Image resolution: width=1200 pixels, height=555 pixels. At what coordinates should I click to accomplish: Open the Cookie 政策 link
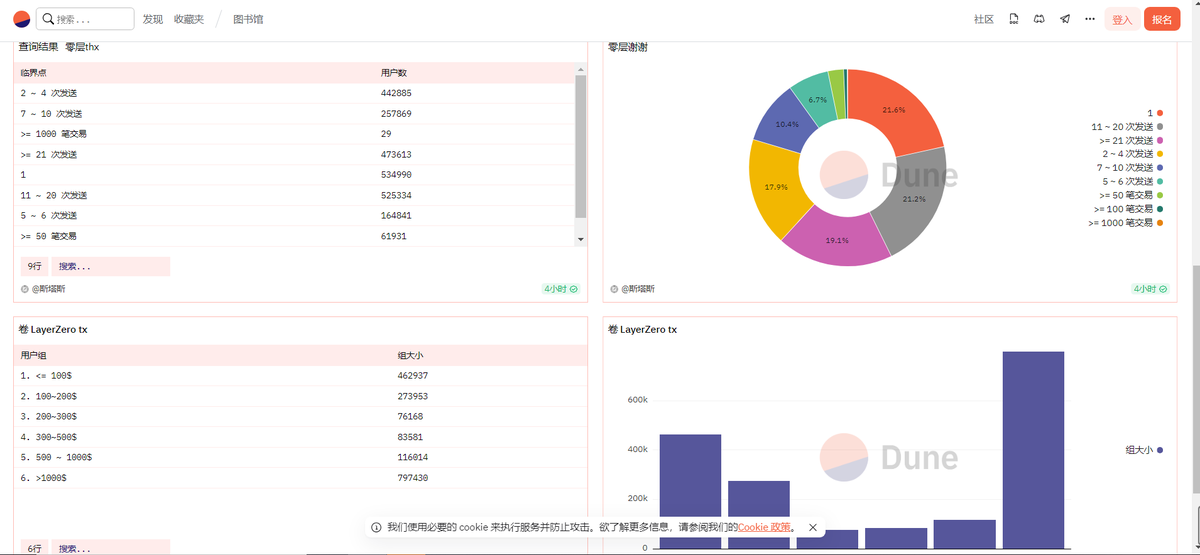click(x=765, y=527)
